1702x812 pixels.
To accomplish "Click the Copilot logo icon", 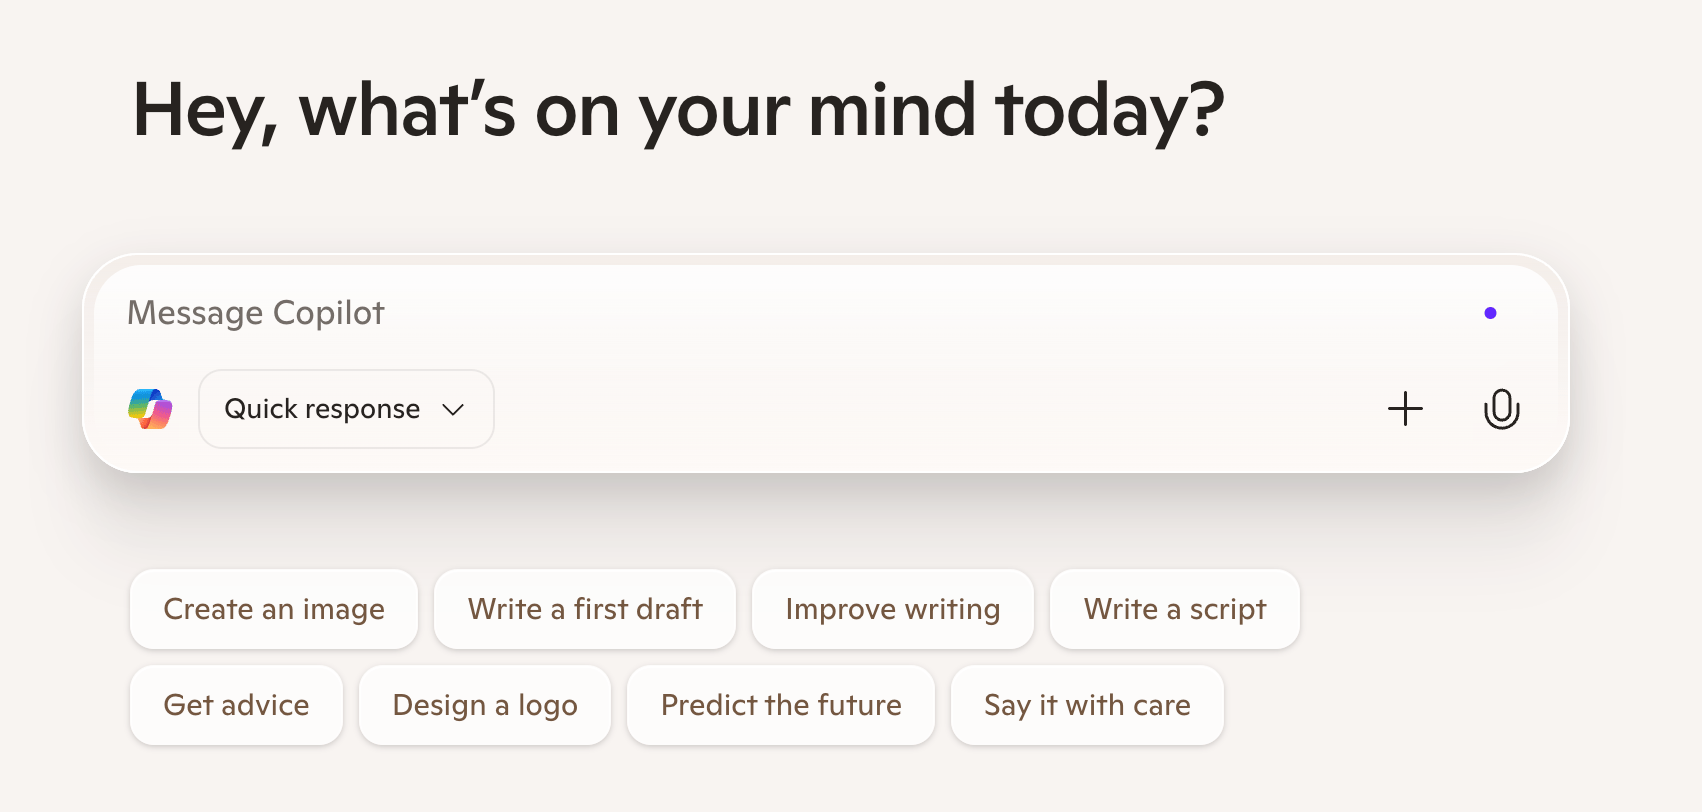I will click(150, 409).
